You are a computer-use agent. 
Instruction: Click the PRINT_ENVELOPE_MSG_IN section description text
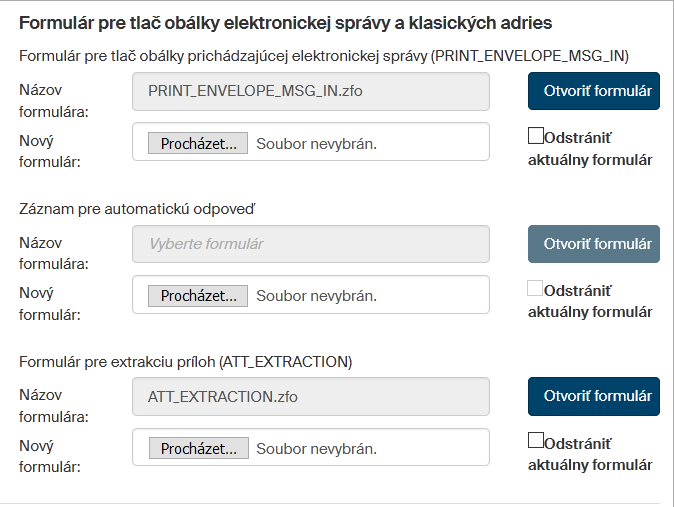pos(324,55)
